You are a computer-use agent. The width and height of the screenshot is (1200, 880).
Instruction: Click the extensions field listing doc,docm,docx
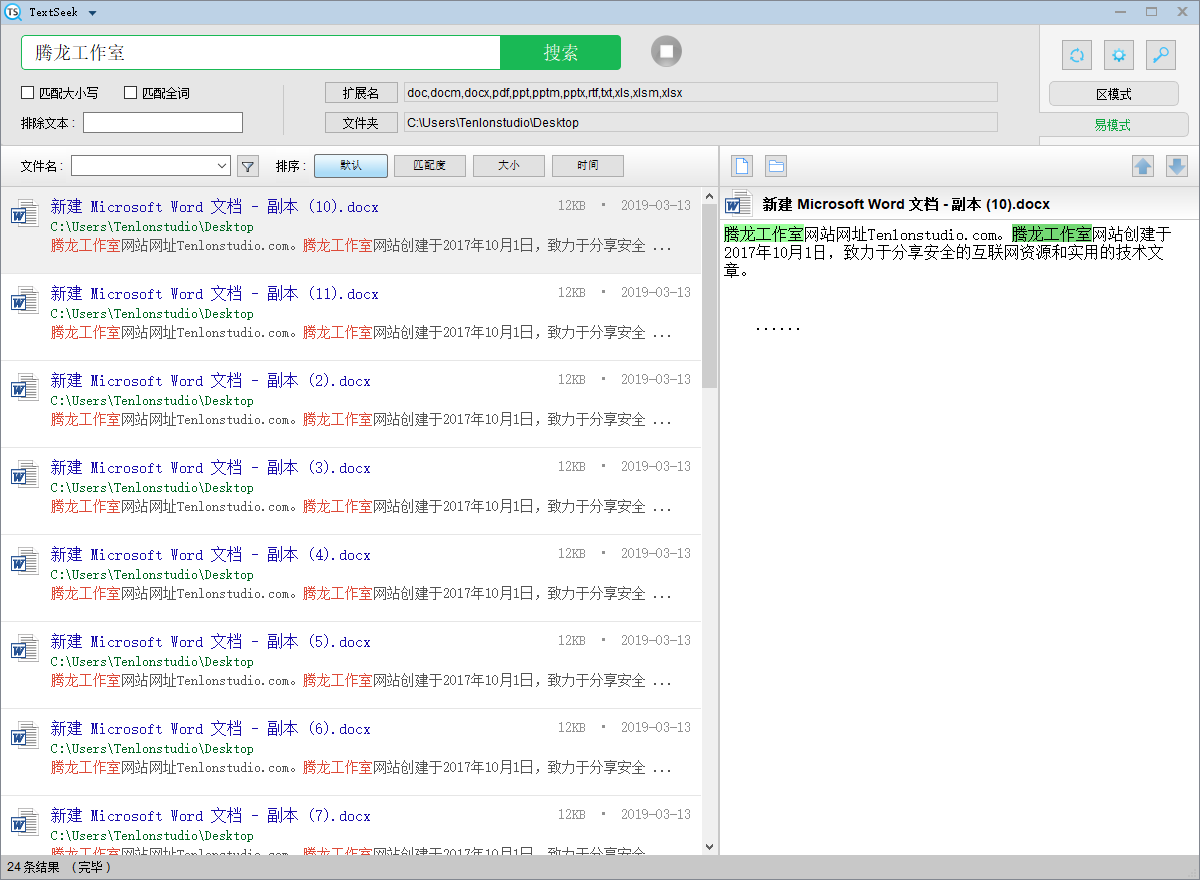pyautogui.click(x=700, y=93)
